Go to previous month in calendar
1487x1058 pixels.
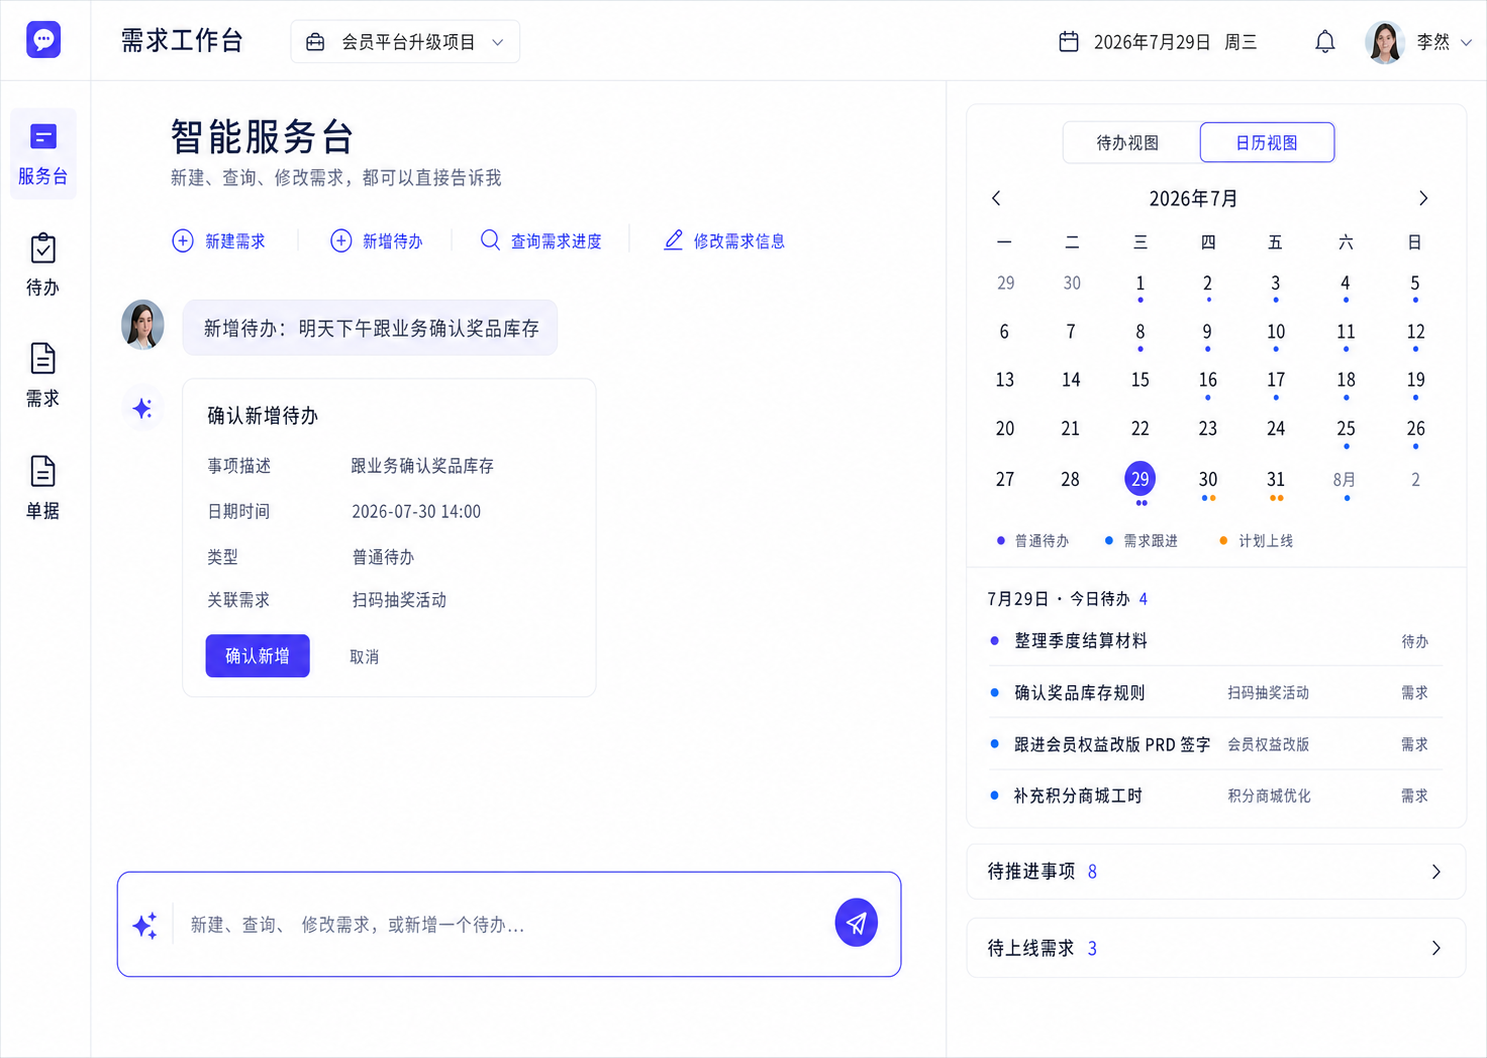coord(996,198)
